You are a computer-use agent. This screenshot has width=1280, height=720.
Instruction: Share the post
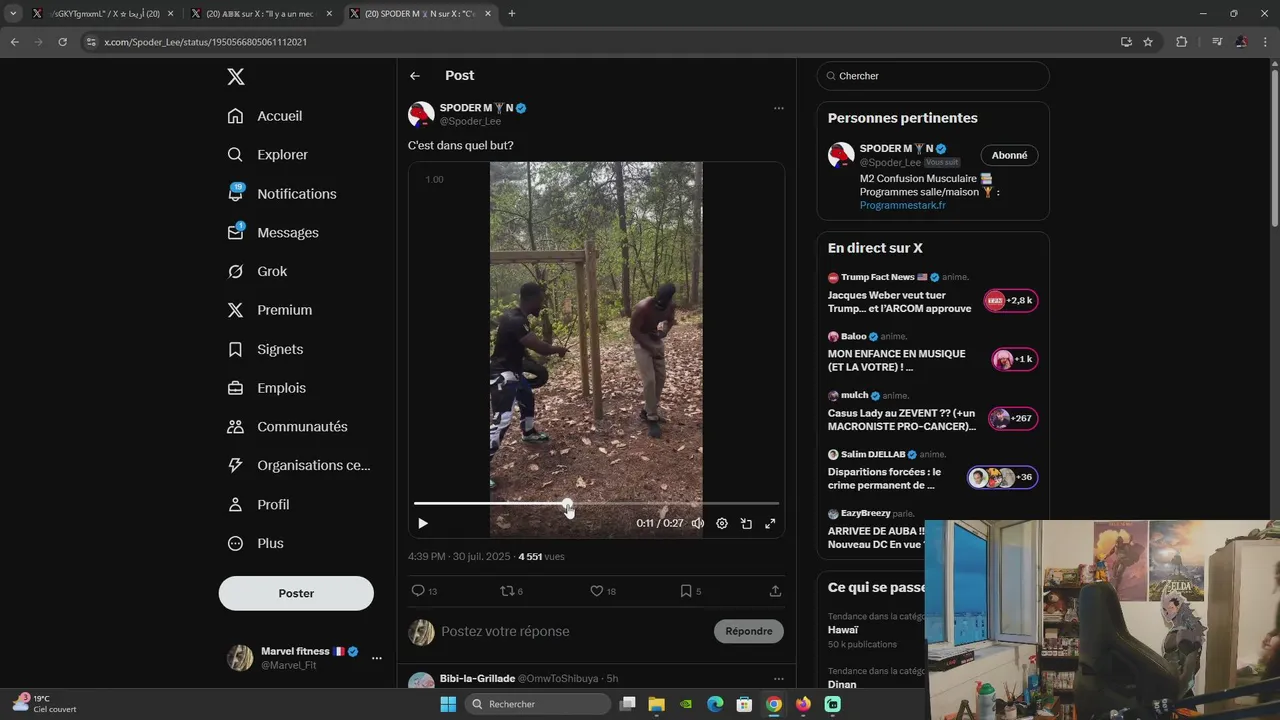click(775, 591)
